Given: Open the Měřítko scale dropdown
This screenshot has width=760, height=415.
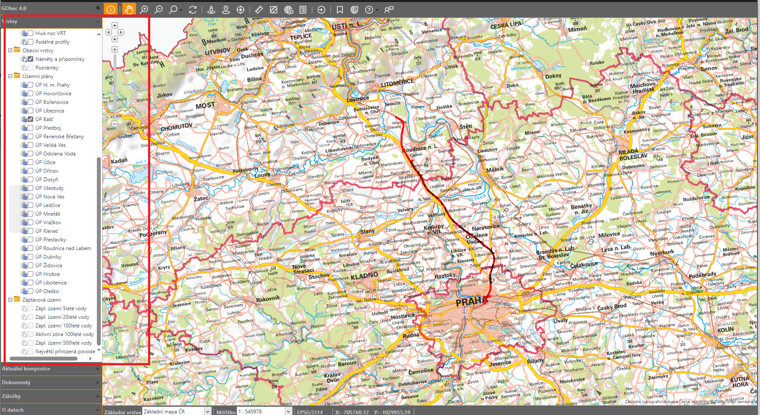Looking at the screenshot, I should 258,411.
